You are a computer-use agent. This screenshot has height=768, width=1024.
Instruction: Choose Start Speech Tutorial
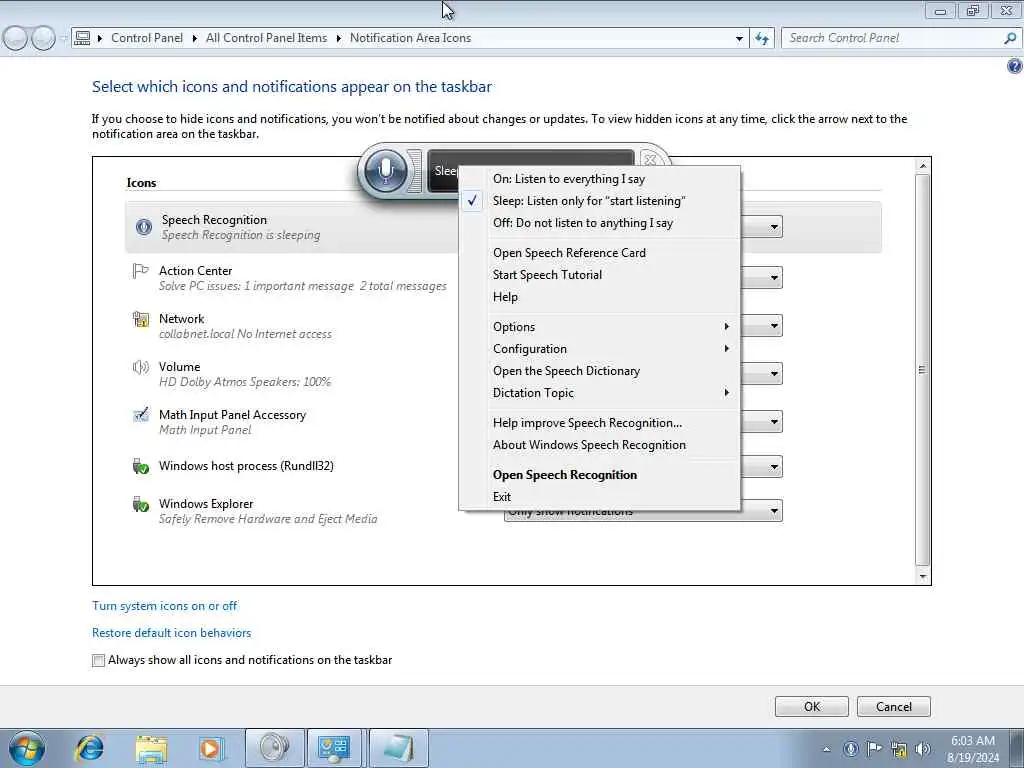pos(600,275)
